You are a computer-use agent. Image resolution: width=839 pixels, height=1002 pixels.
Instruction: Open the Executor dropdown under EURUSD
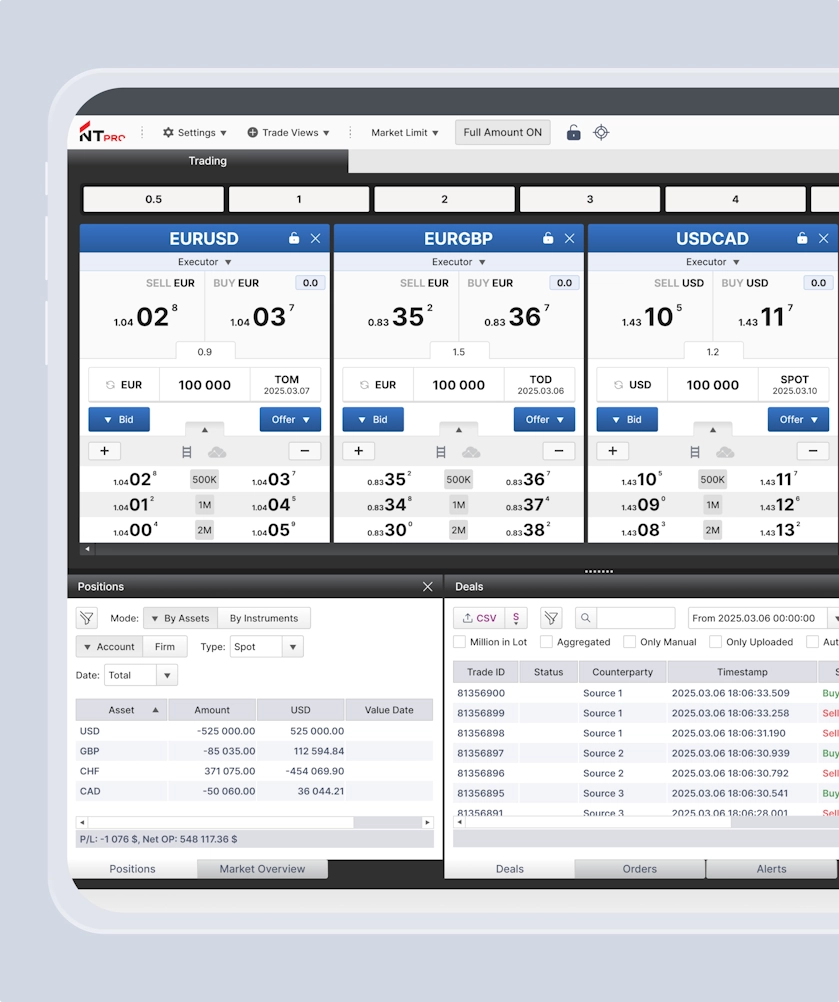[x=204, y=262]
